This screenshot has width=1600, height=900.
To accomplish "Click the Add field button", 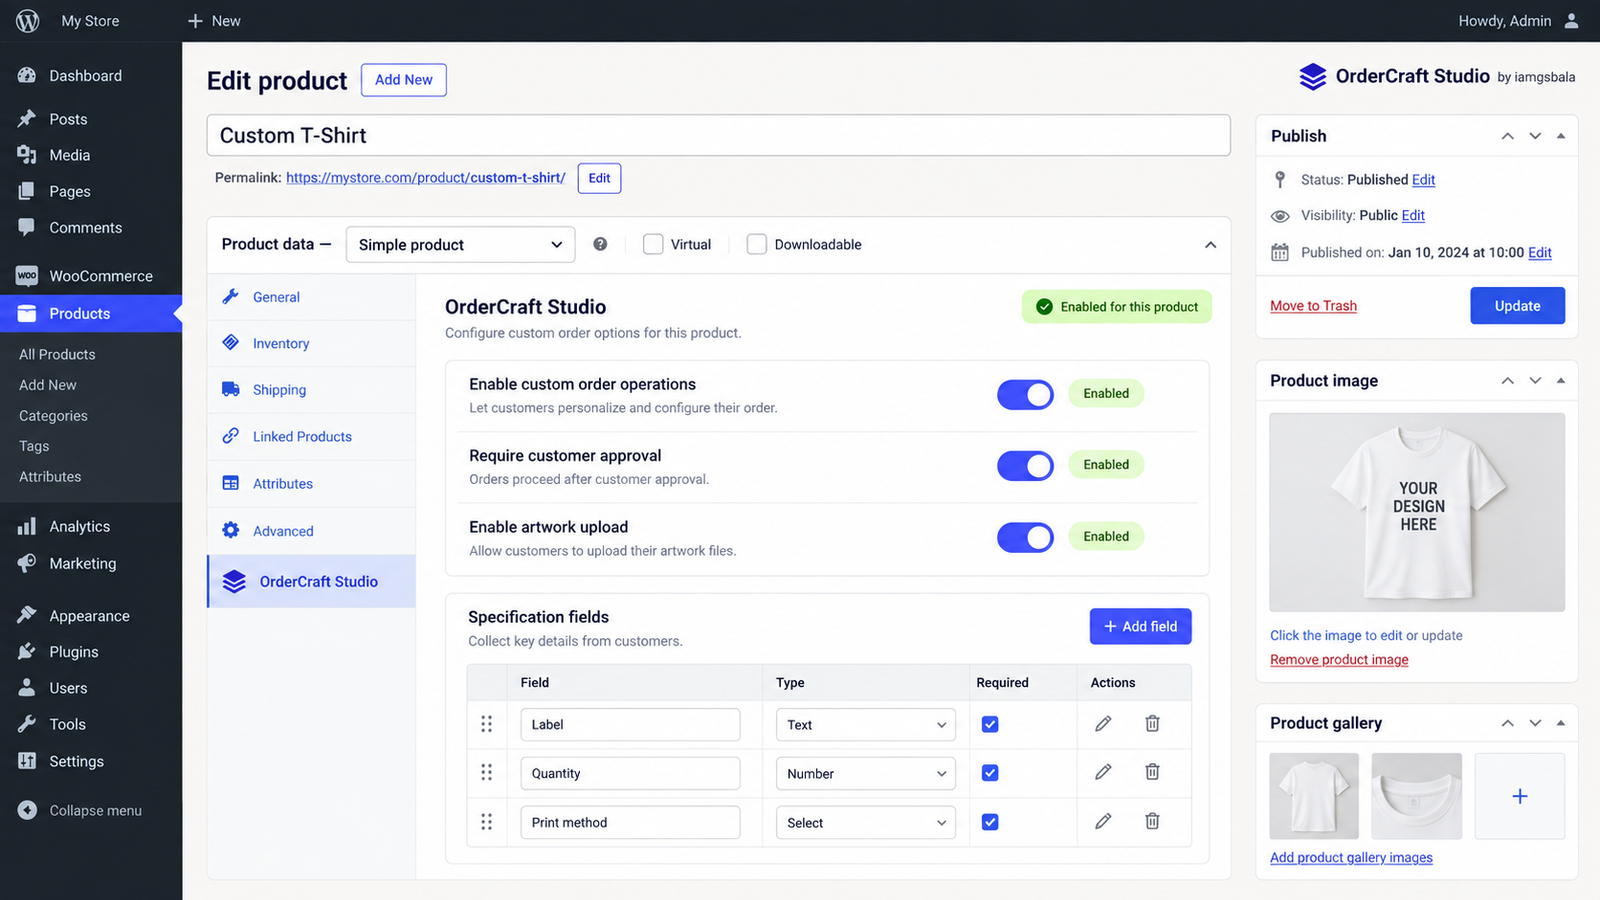I will 1140,626.
